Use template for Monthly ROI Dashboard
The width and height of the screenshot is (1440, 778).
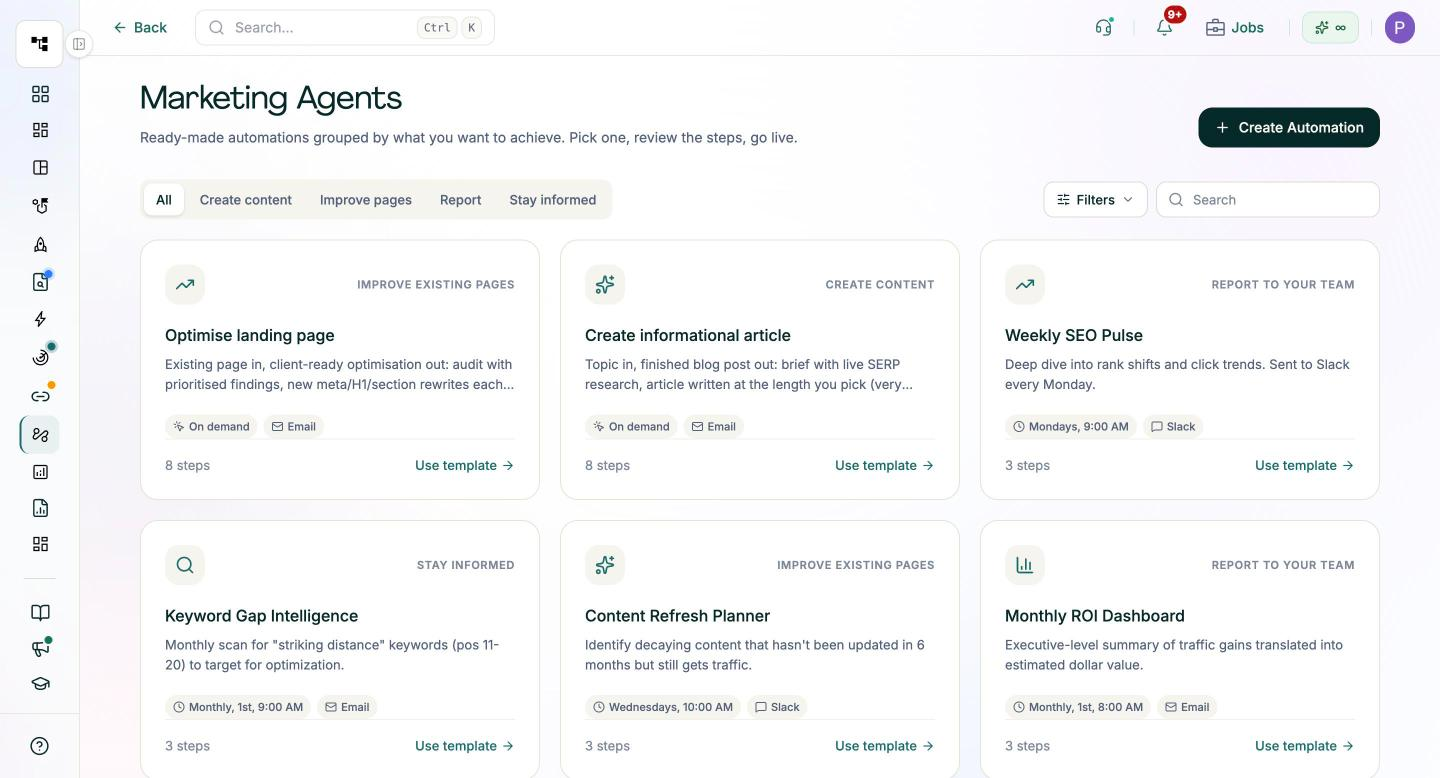tap(1305, 746)
